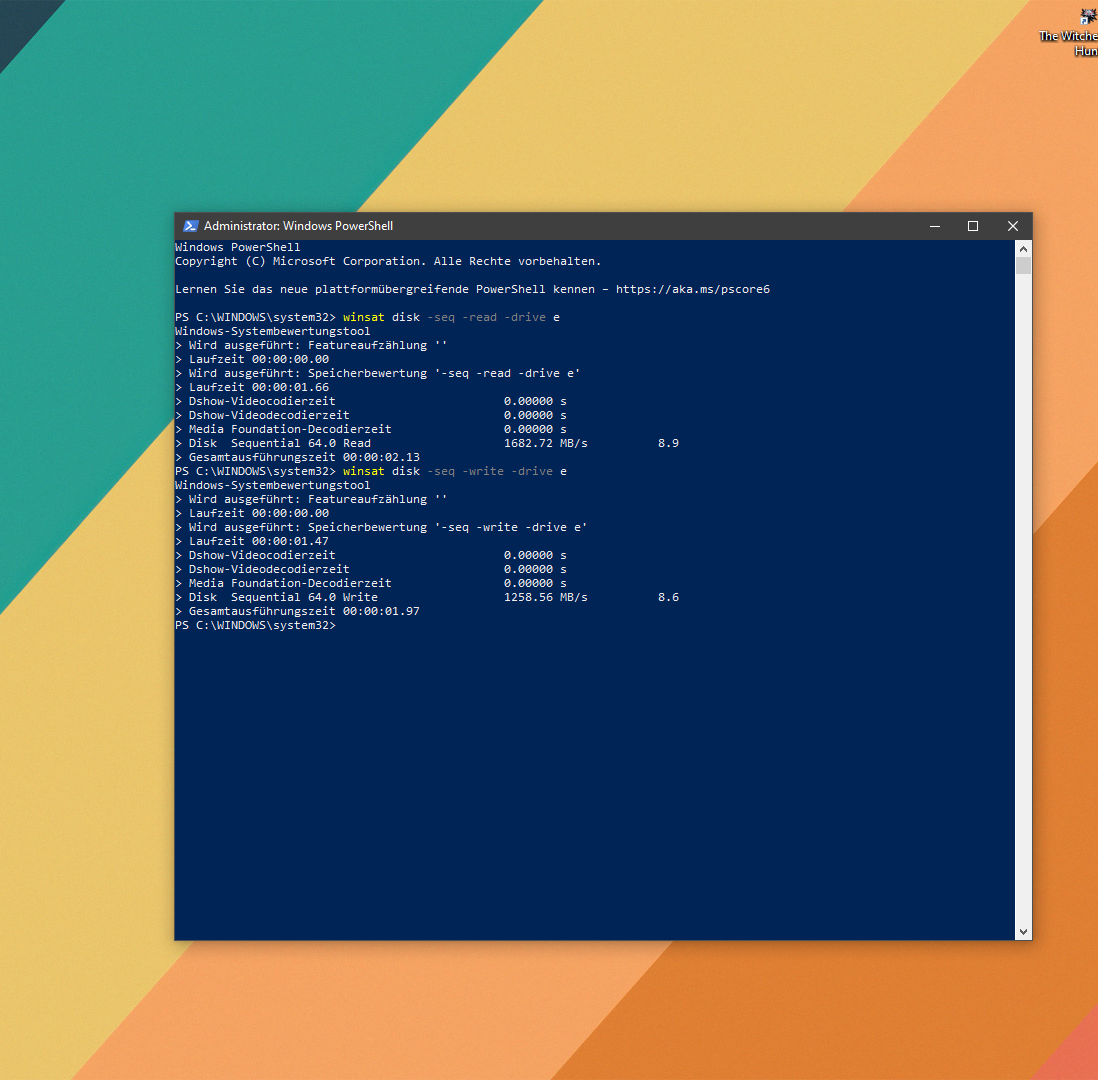Click 'Lernen Sie das neue' line text
This screenshot has height=1080, width=1098.
pyautogui.click(x=472, y=289)
